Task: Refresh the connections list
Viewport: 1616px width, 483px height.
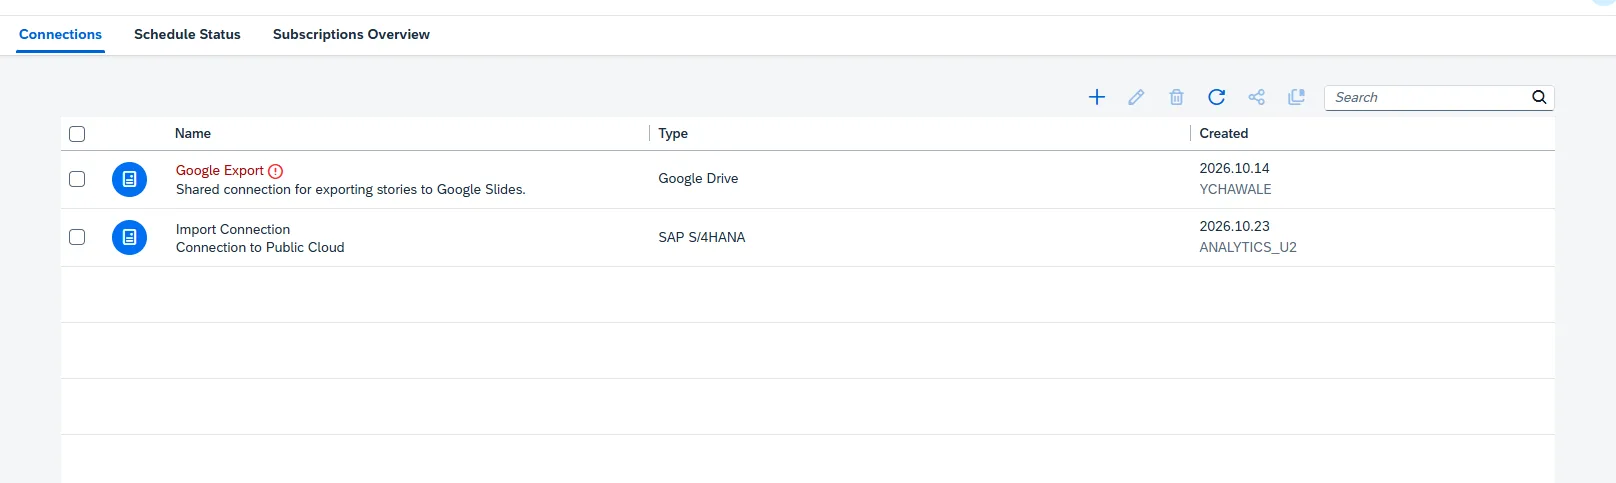Action: pos(1216,97)
